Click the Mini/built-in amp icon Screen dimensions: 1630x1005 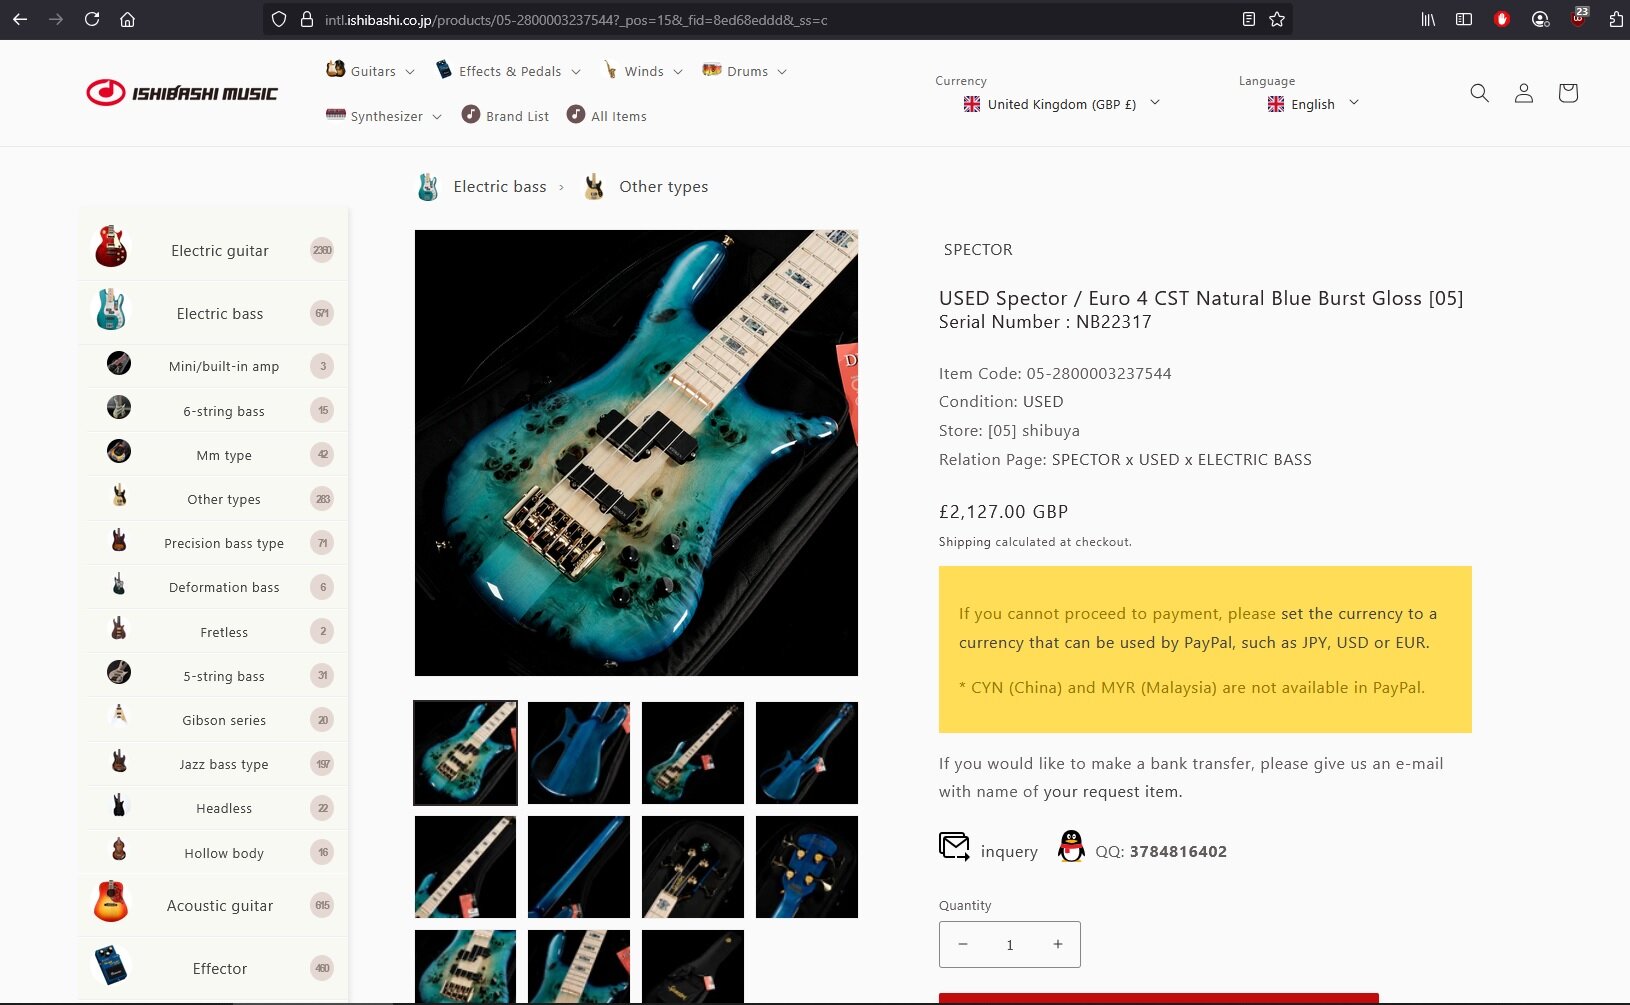[x=119, y=363]
